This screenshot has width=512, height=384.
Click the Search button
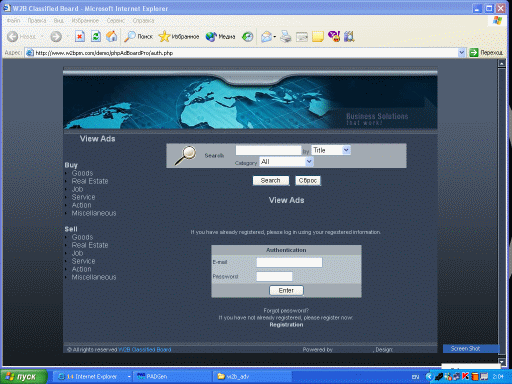tap(271, 181)
